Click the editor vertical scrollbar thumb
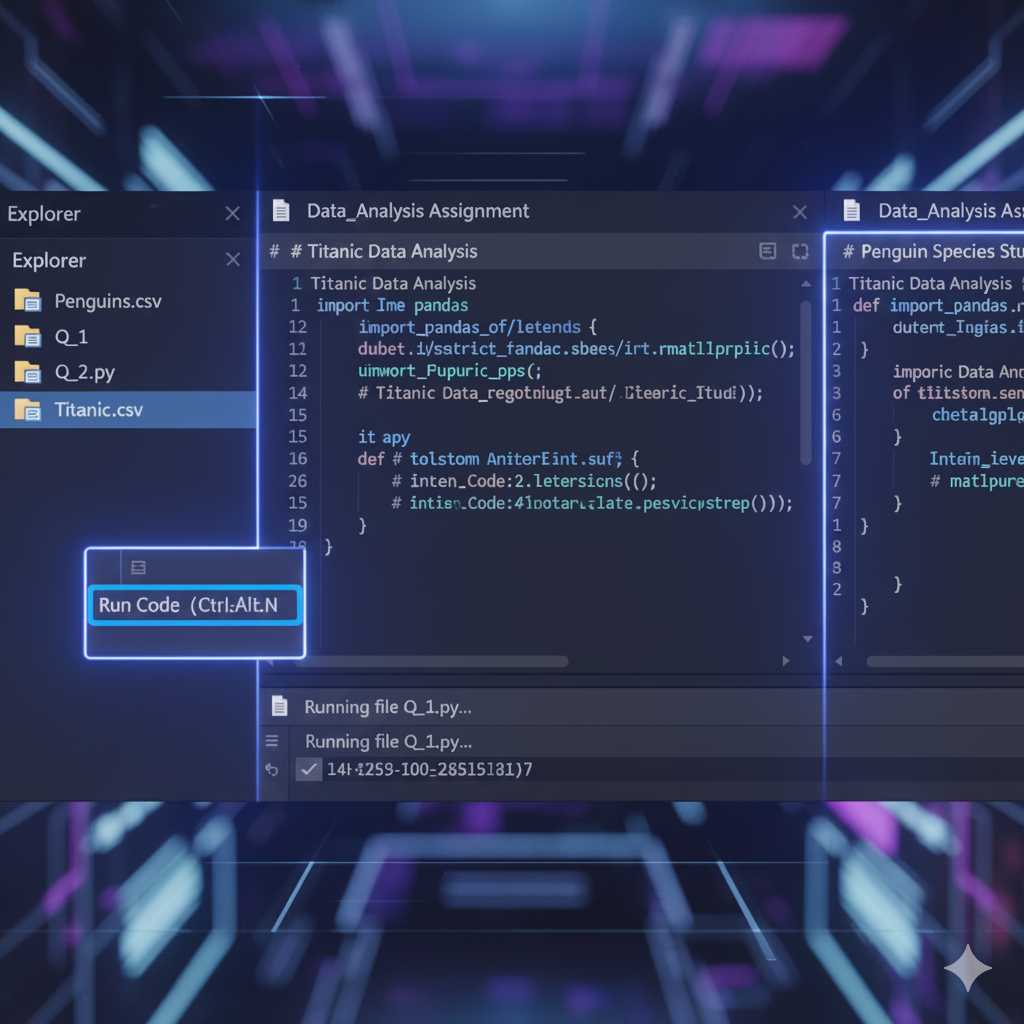Image resolution: width=1024 pixels, height=1024 pixels. click(807, 380)
